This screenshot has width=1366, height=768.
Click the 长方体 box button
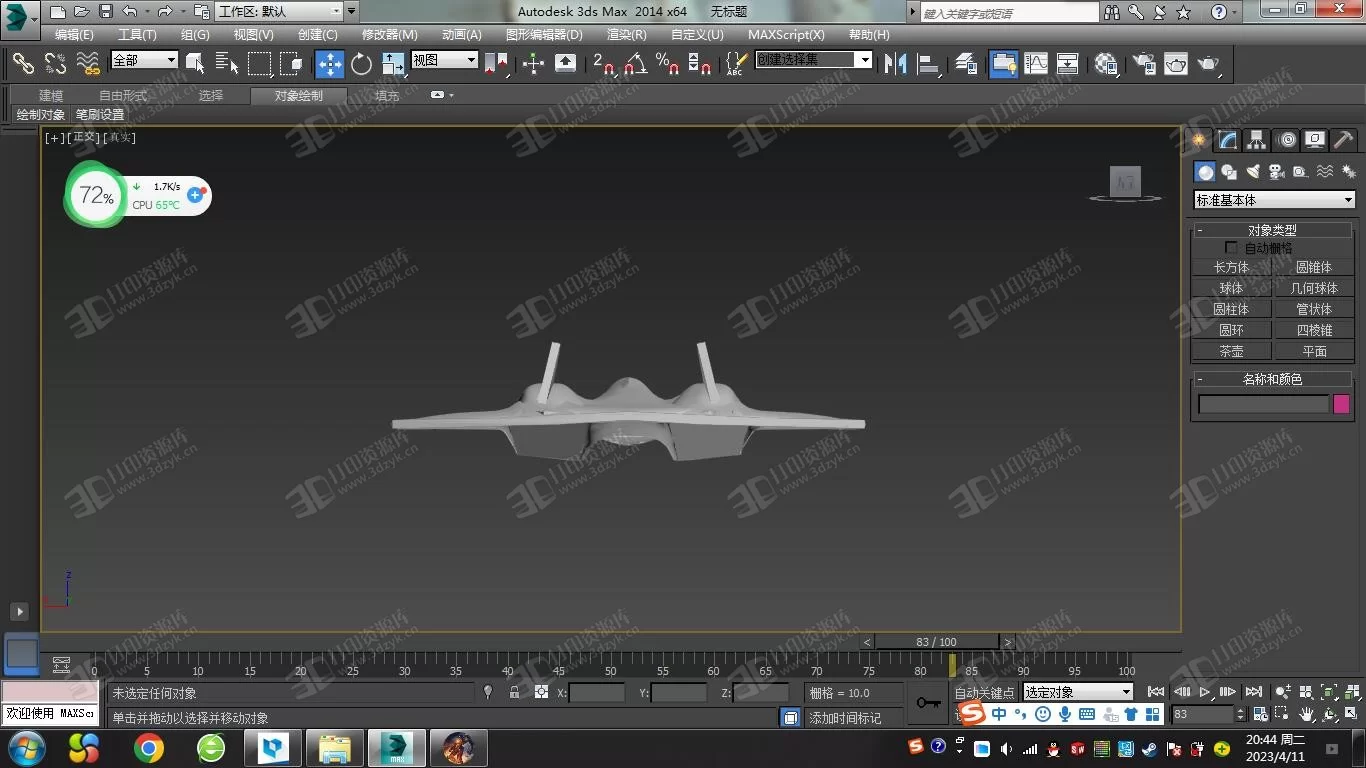coord(1232,267)
